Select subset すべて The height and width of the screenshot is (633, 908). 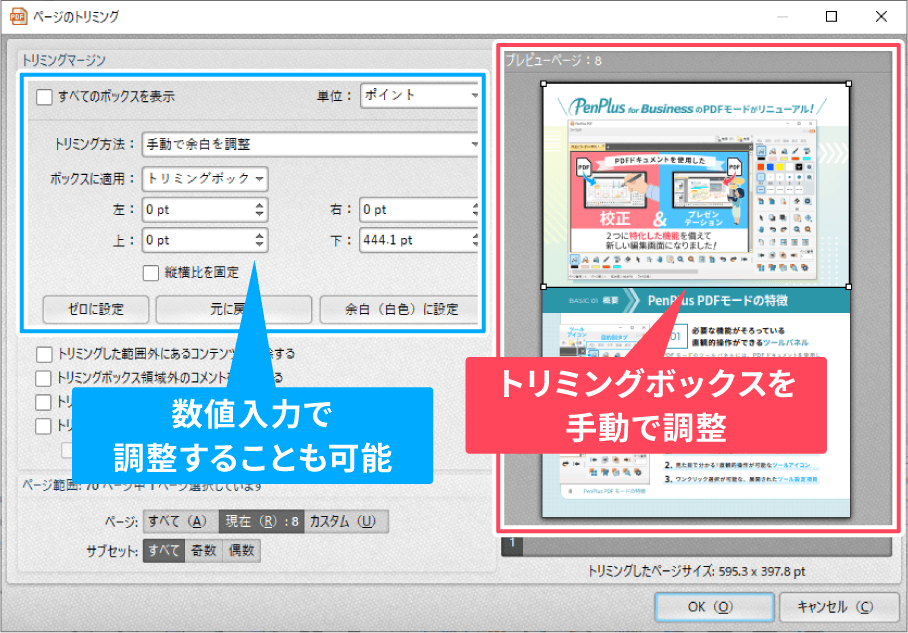164,551
